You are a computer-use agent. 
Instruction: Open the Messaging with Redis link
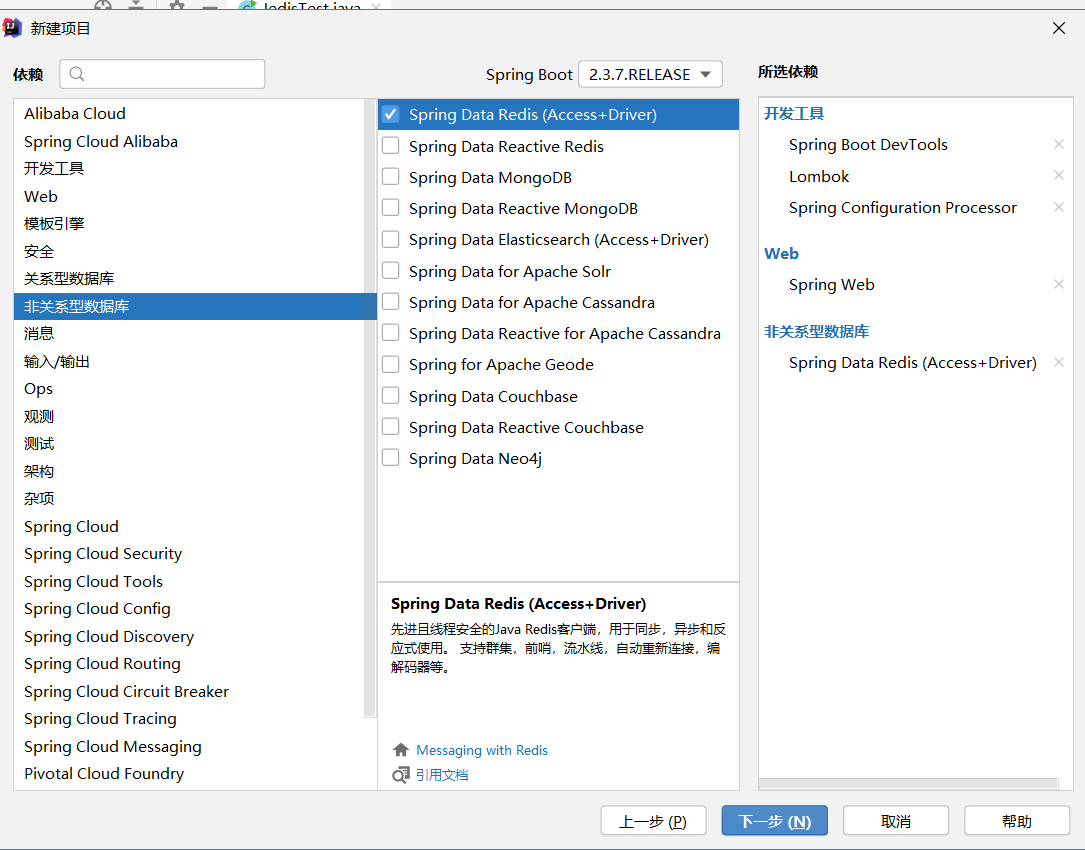pyautogui.click(x=482, y=750)
